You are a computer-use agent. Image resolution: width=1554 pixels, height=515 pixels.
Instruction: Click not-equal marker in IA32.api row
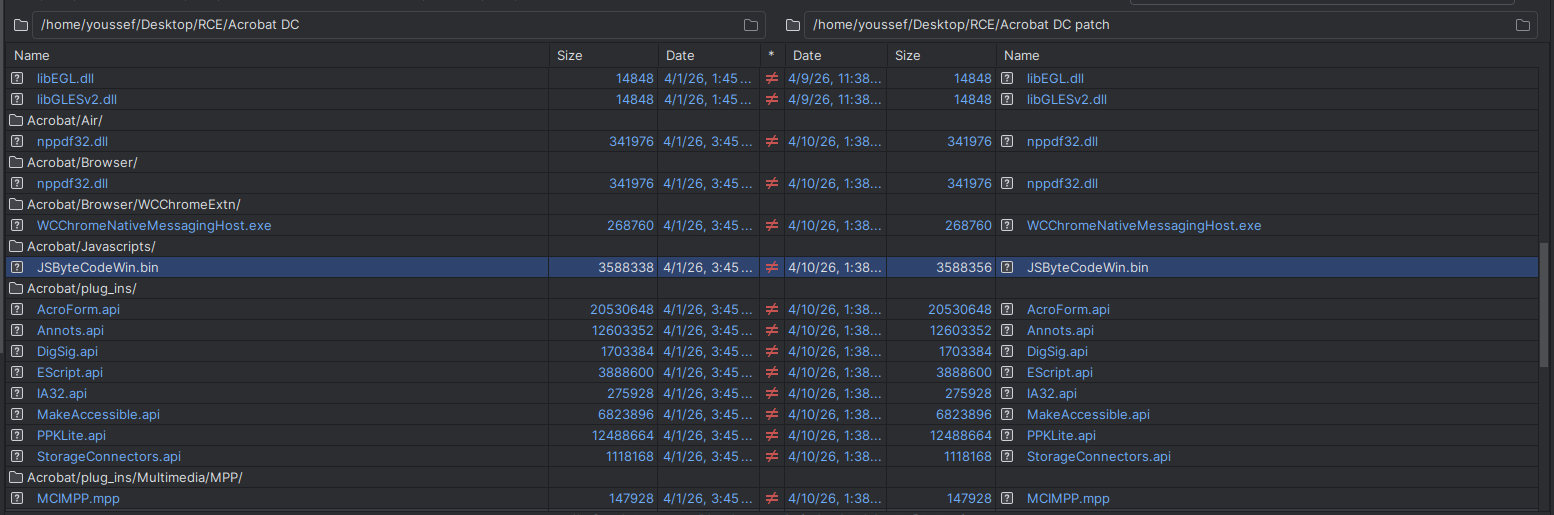[x=771, y=393]
